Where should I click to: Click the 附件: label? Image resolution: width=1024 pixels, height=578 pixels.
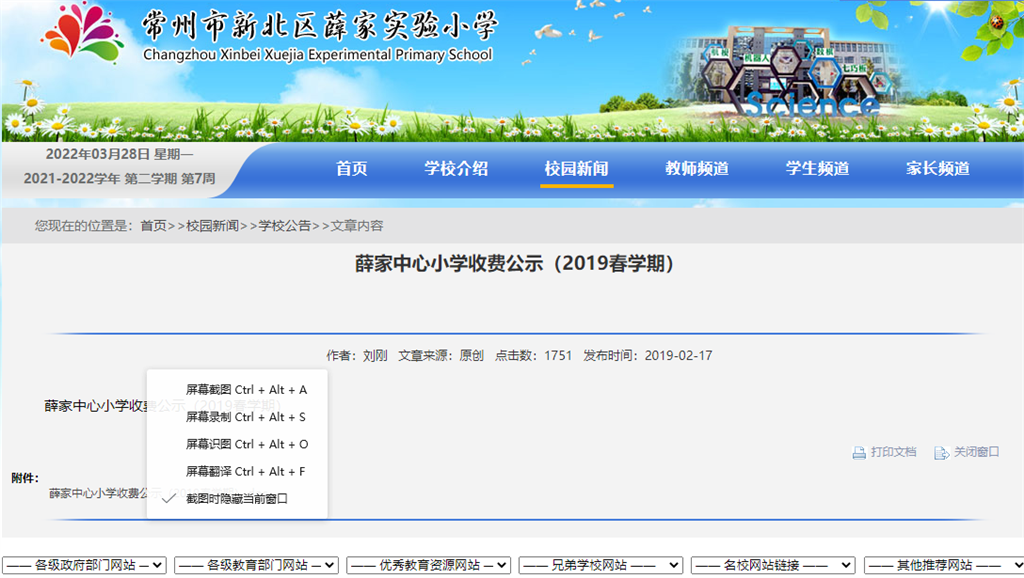pos(25,478)
